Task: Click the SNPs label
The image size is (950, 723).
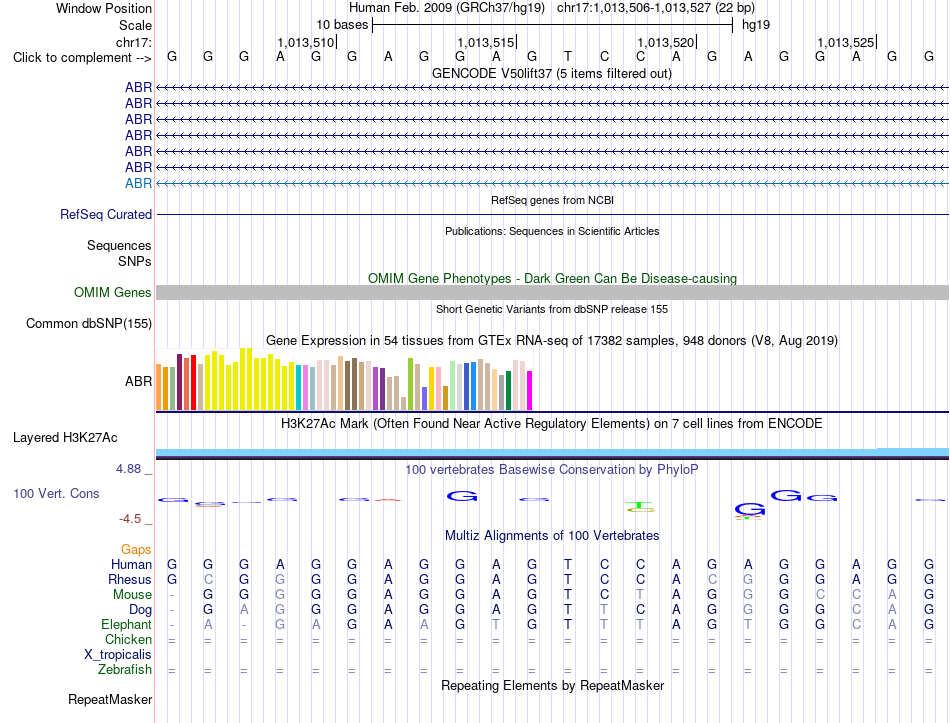Action: 135,261
